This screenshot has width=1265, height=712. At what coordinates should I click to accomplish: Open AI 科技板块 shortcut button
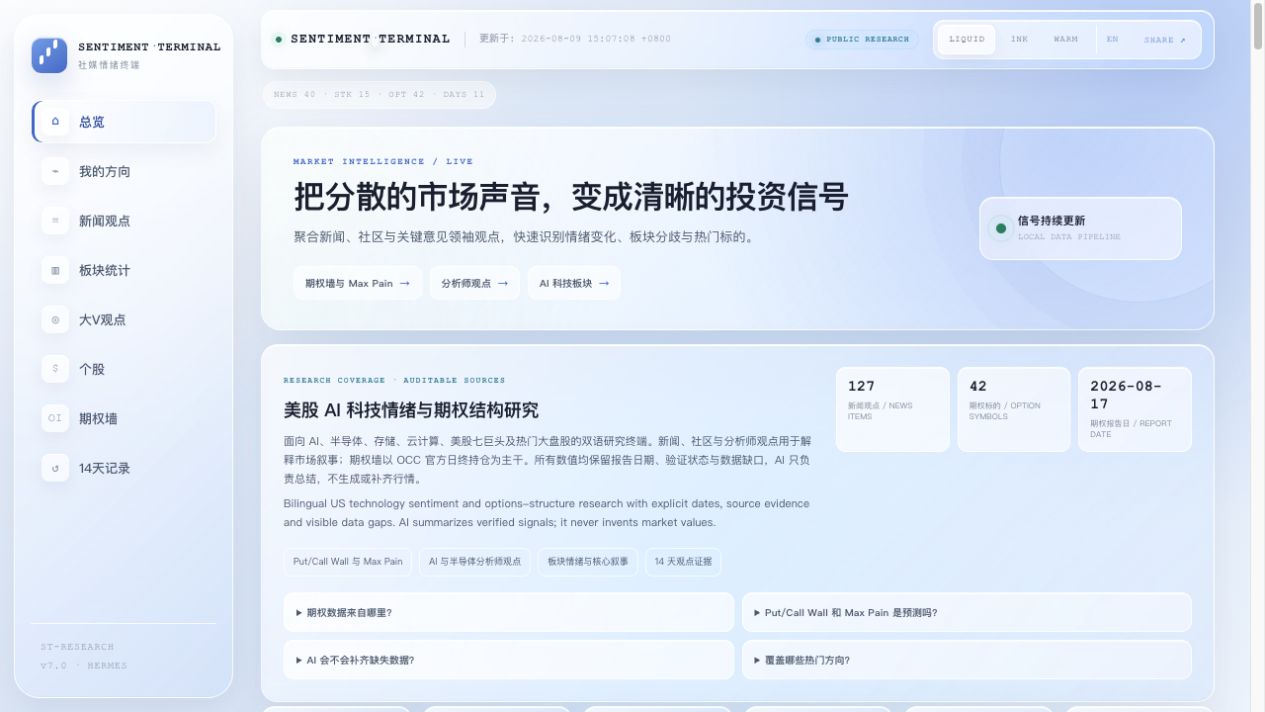coord(574,283)
